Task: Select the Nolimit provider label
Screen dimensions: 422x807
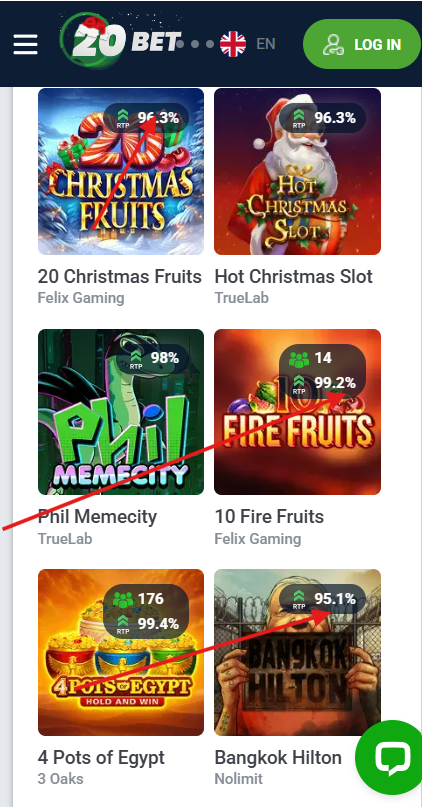Action: [239, 779]
